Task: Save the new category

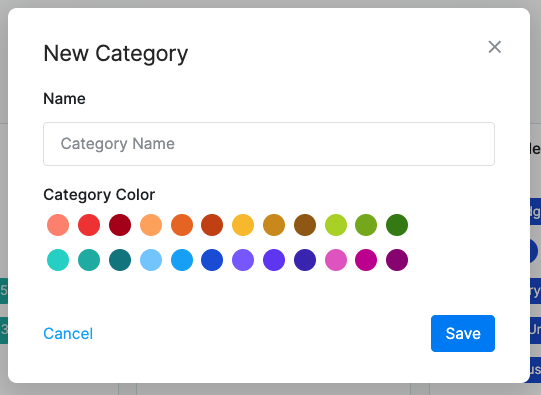Action: tap(463, 333)
